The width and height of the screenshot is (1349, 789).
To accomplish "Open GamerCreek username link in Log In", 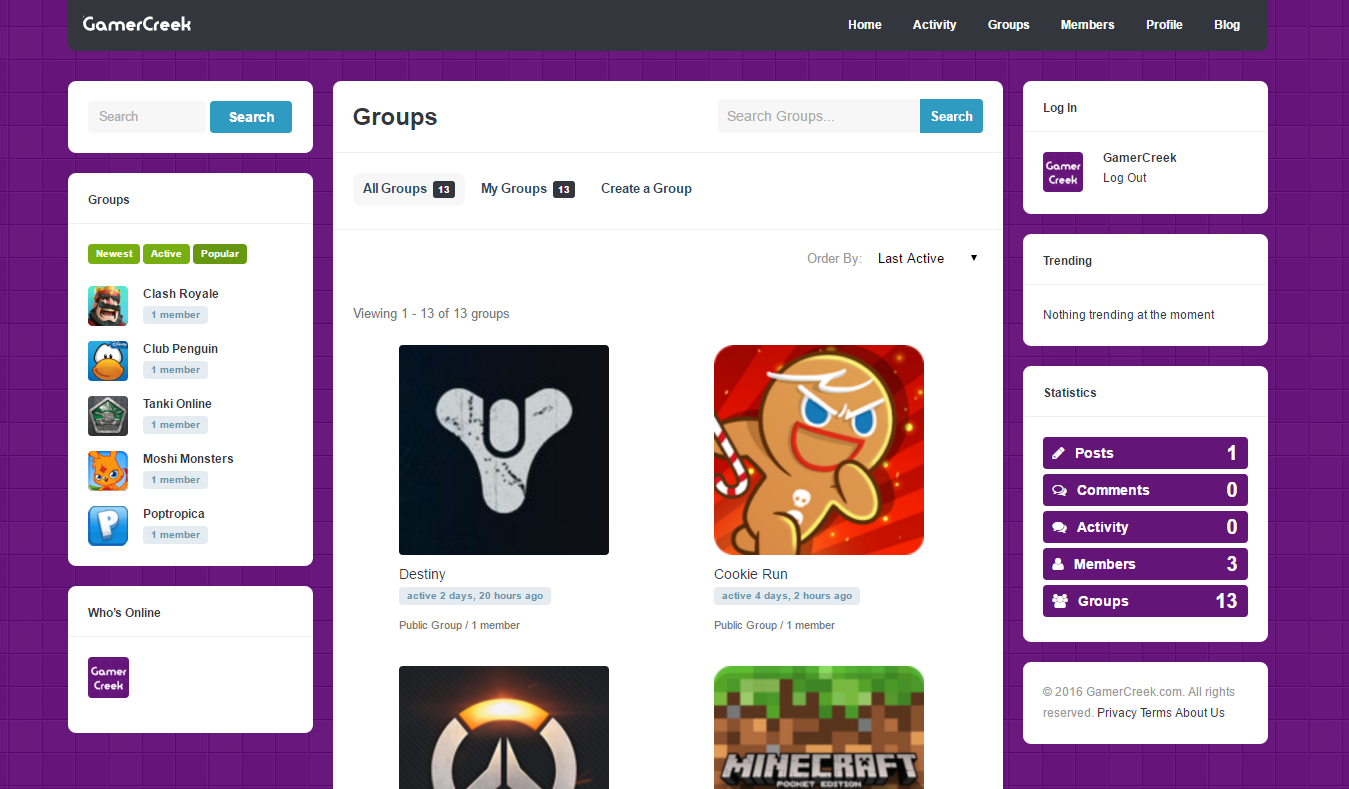I will (x=1140, y=158).
